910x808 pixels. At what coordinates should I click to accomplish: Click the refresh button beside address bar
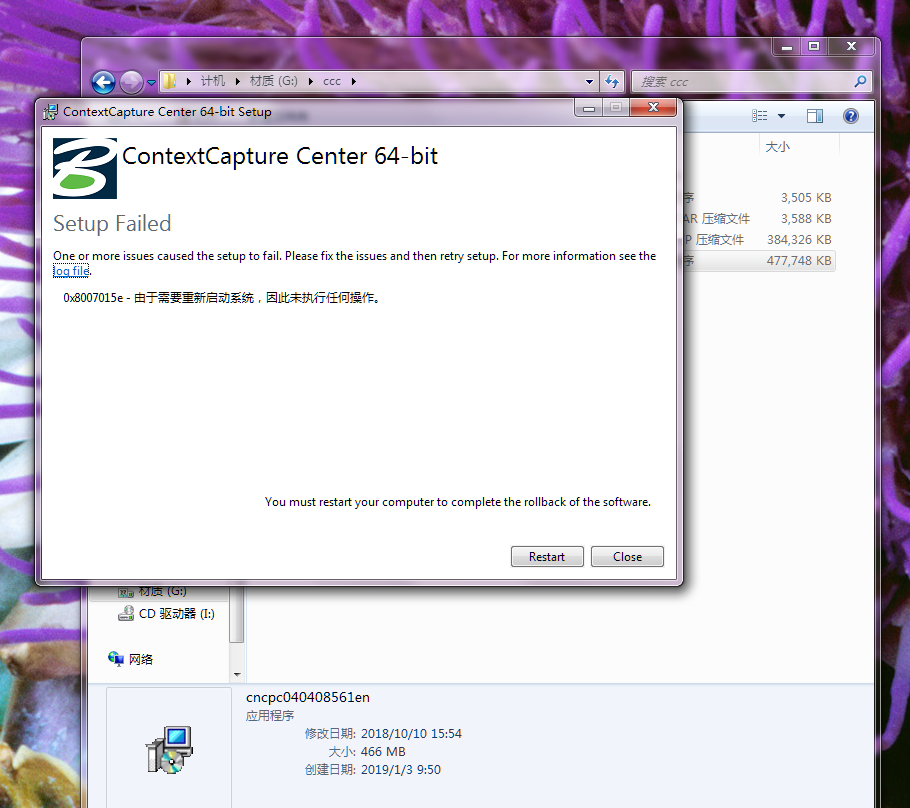[612, 81]
